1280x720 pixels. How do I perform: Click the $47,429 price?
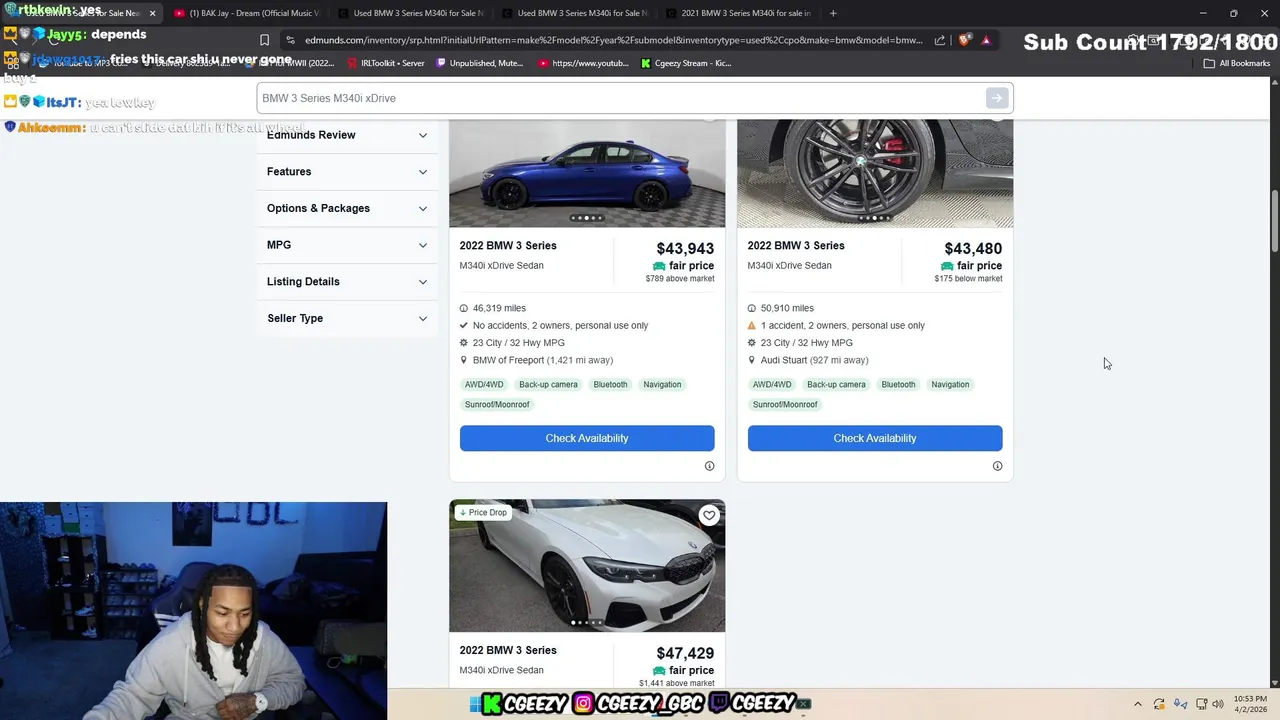coord(685,654)
